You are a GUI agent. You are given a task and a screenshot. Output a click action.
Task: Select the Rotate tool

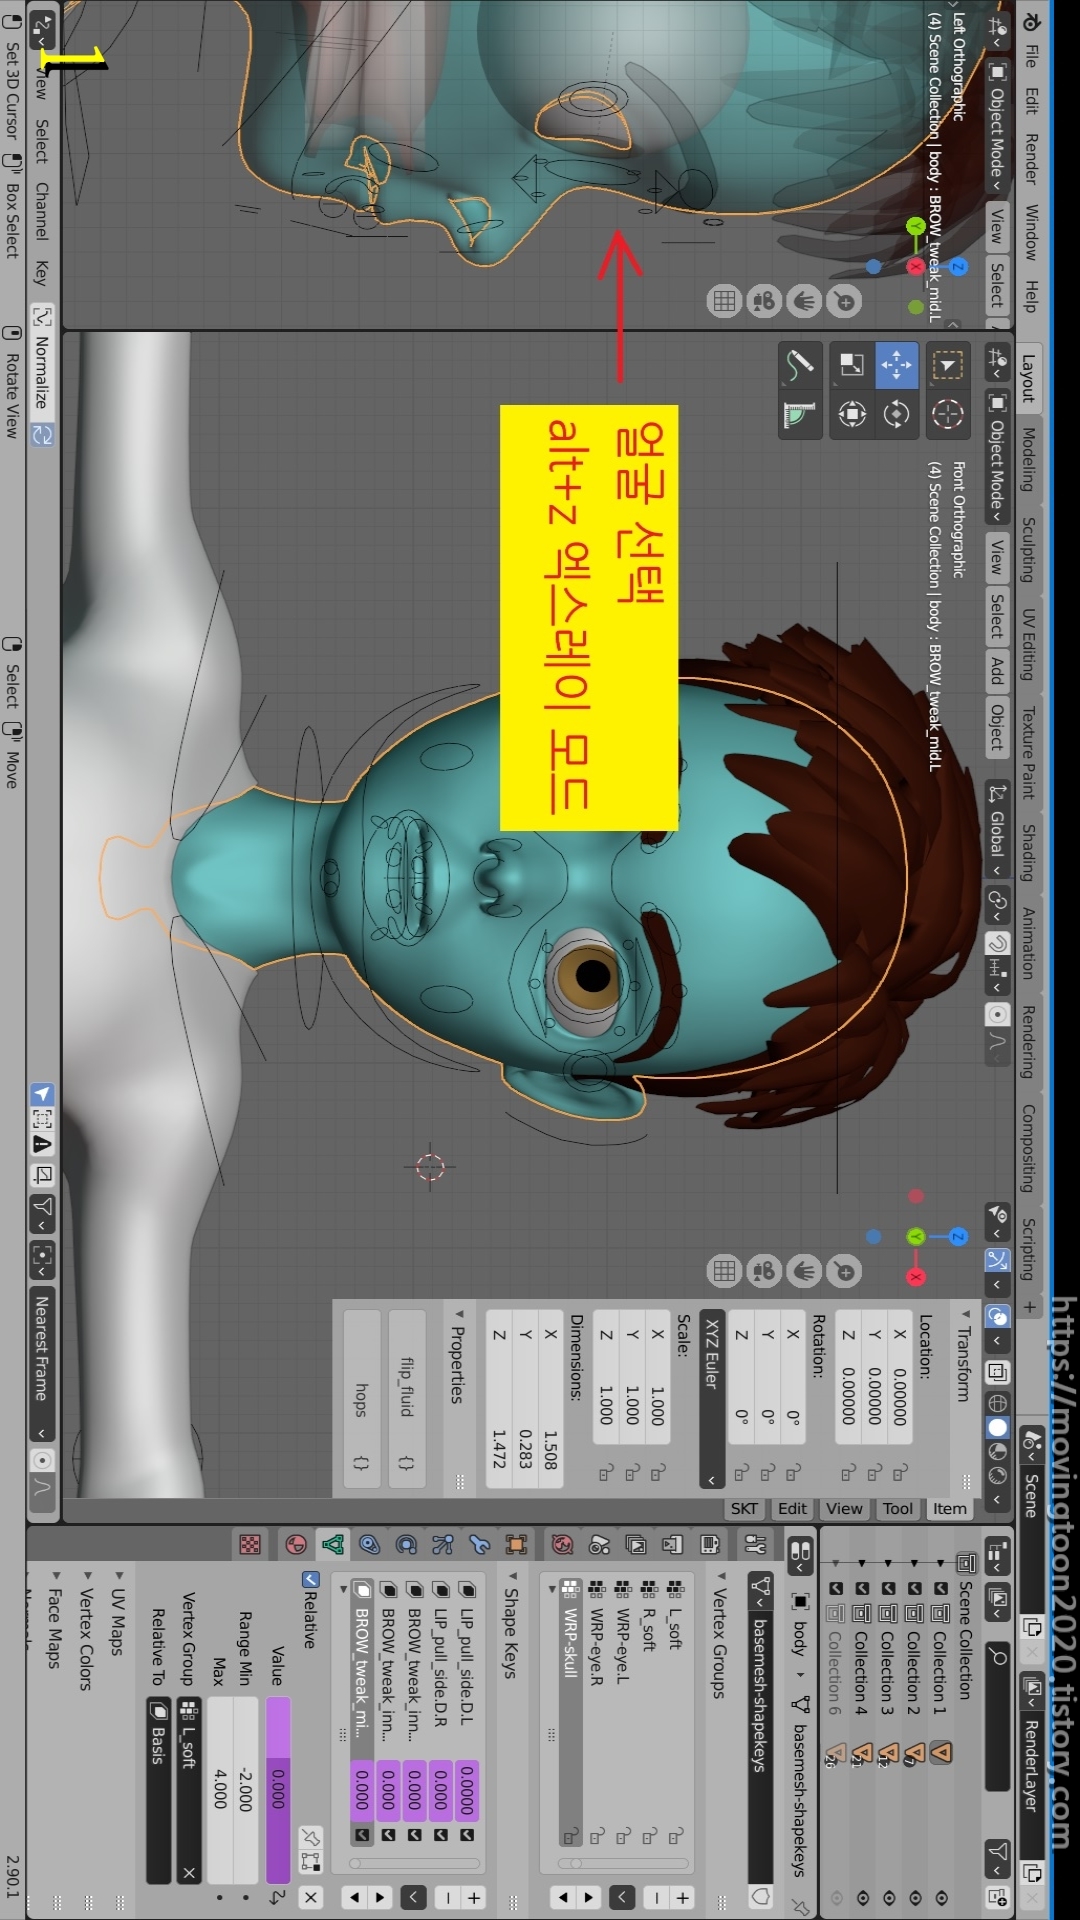(897, 413)
